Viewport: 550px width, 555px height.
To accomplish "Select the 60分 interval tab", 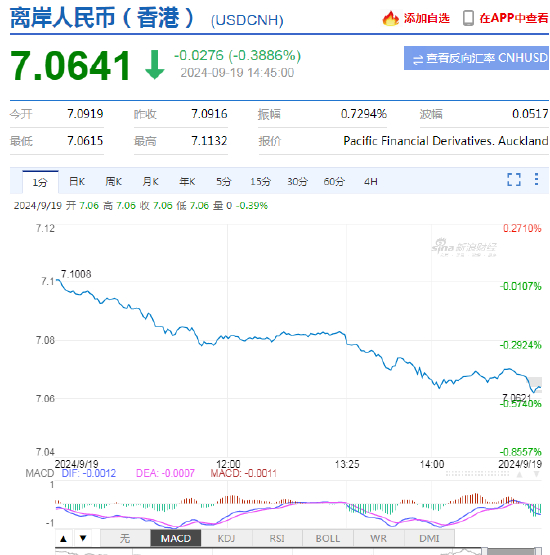I will click(334, 182).
